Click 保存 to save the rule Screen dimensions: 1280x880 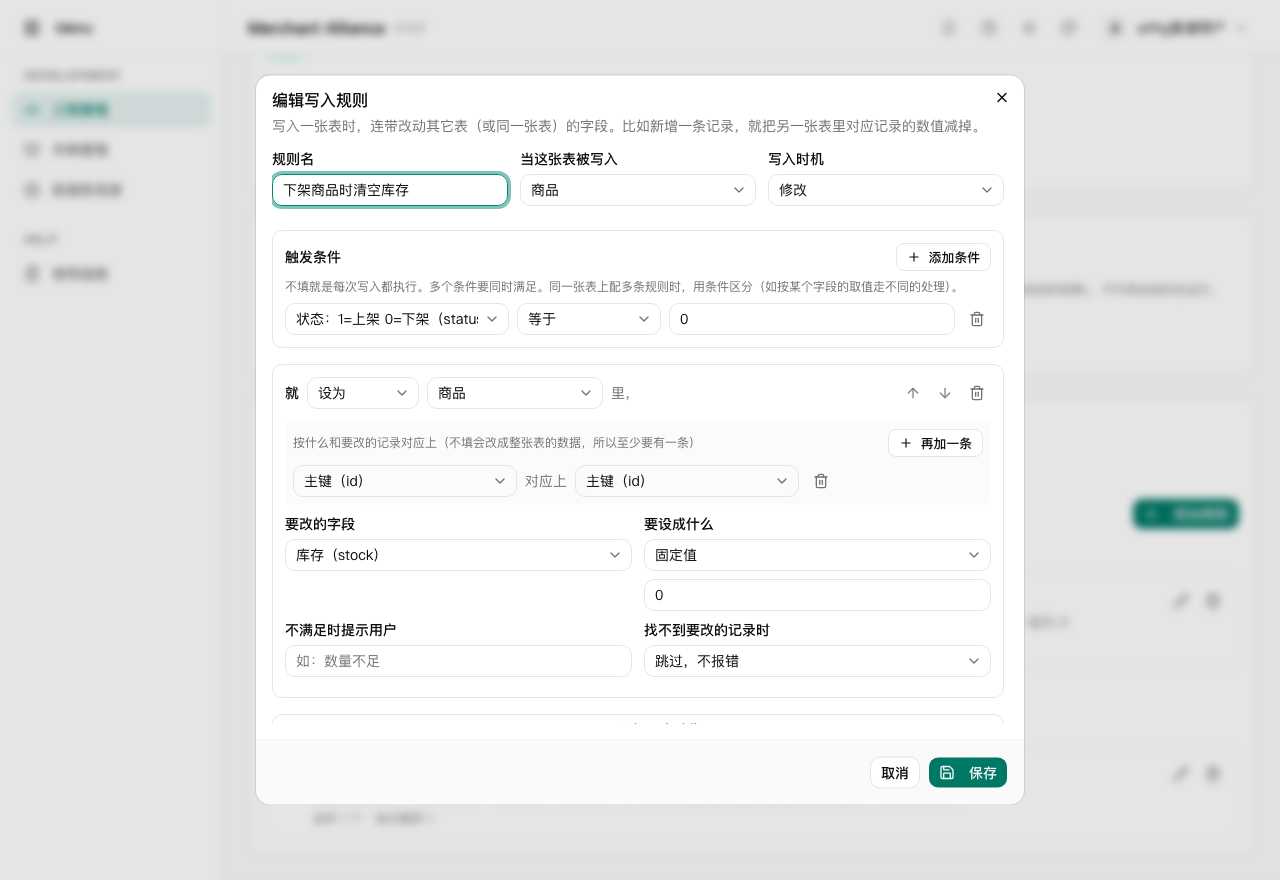pyautogui.click(x=968, y=773)
